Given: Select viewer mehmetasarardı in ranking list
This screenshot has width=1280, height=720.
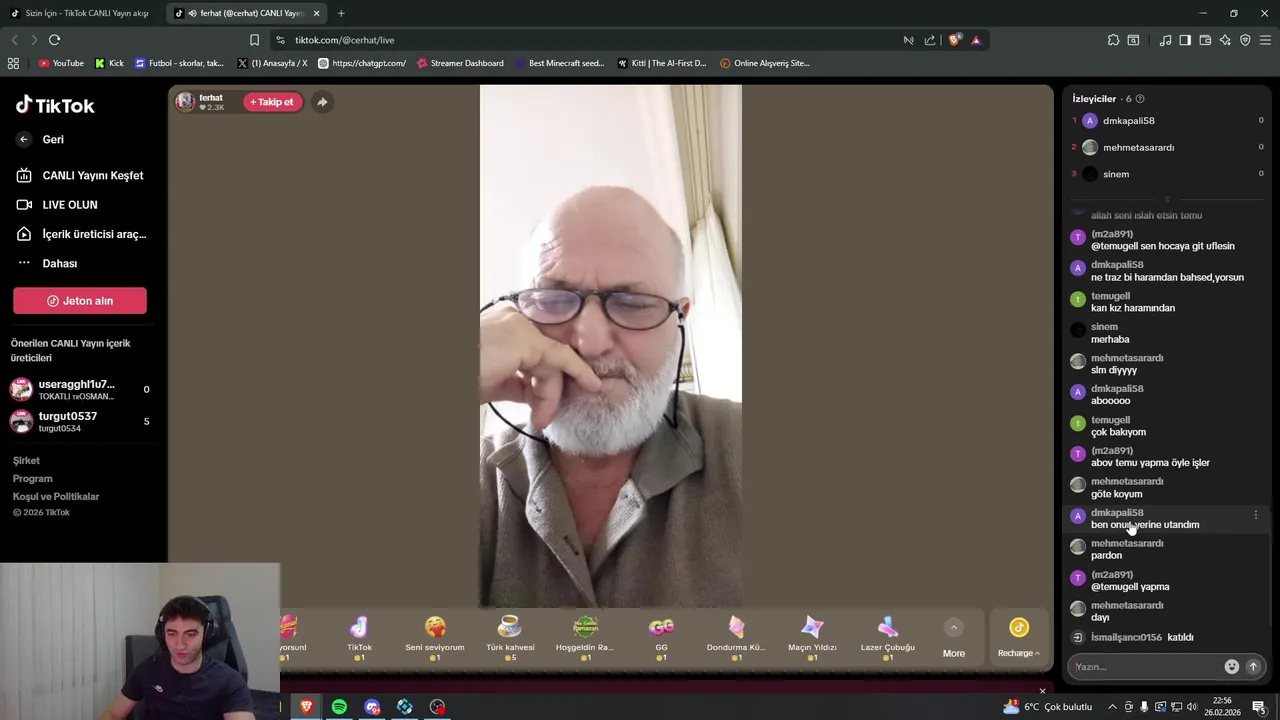Looking at the screenshot, I should [x=1167, y=147].
